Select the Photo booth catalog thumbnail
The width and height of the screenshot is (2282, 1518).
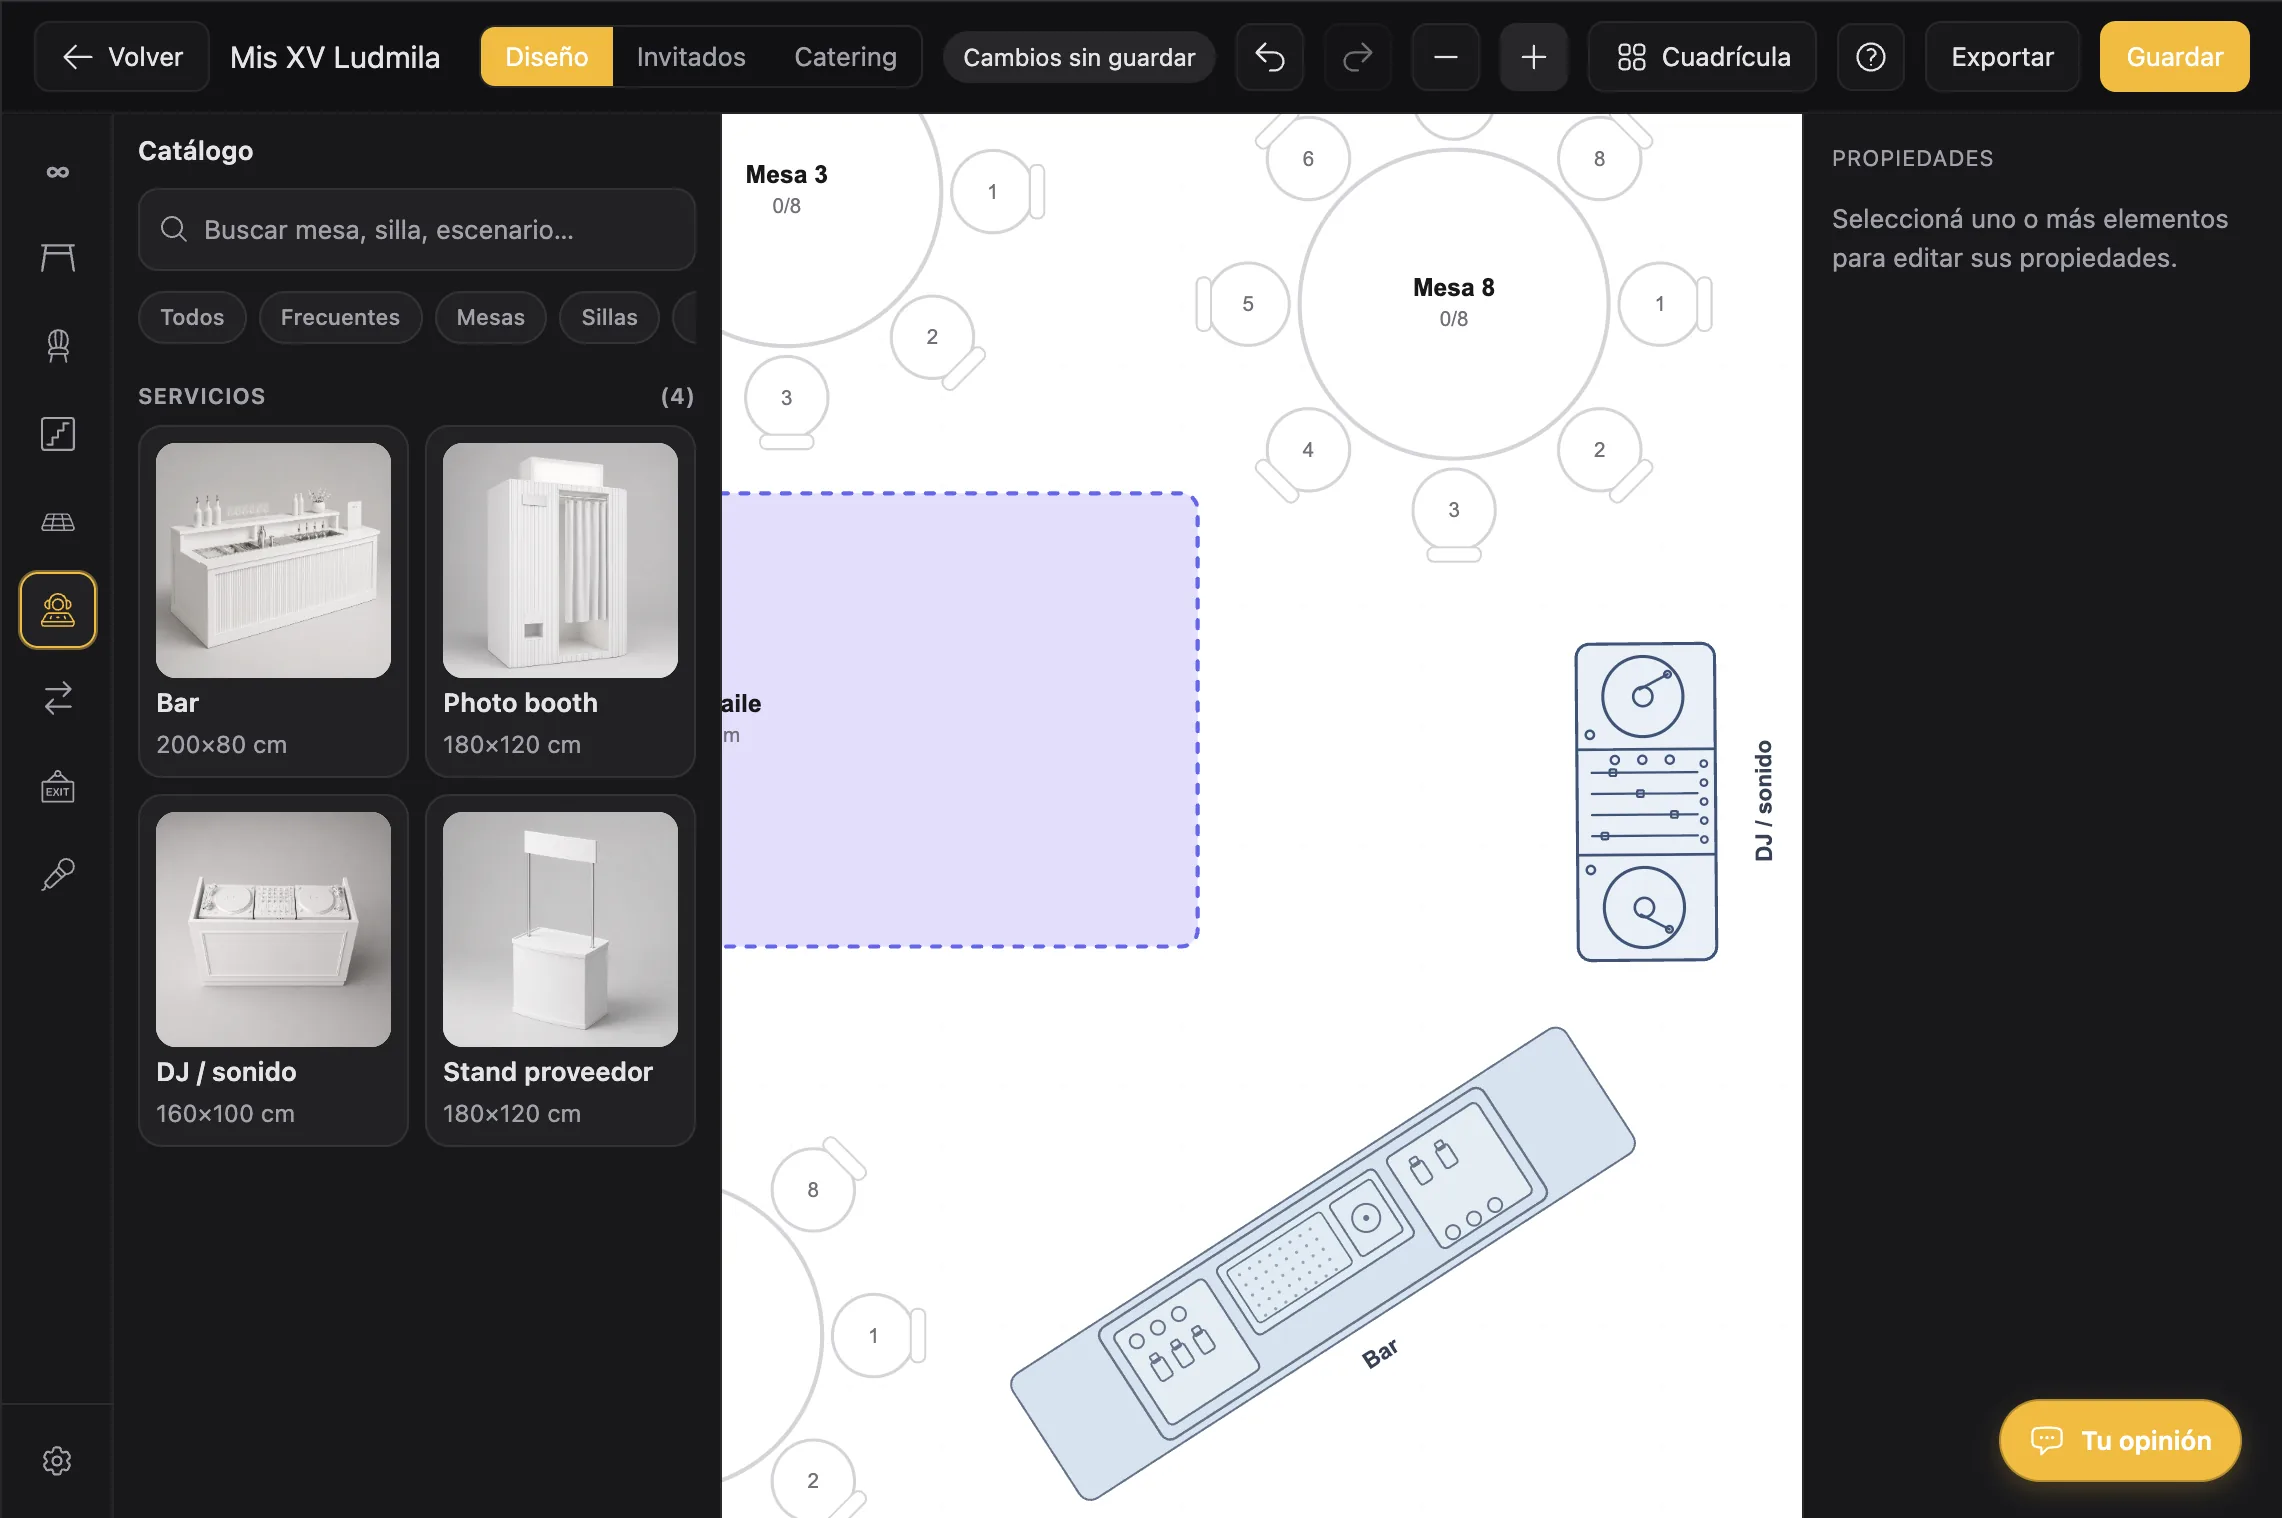(x=560, y=561)
